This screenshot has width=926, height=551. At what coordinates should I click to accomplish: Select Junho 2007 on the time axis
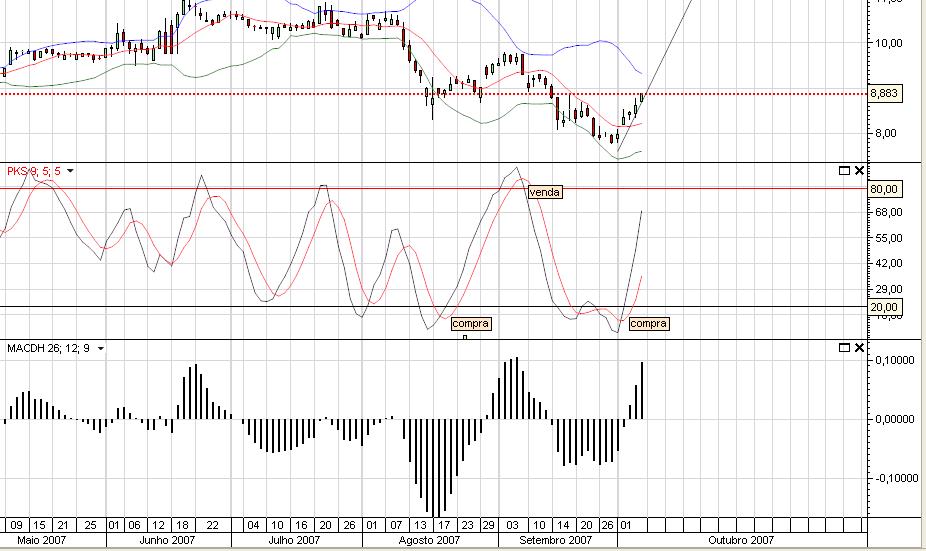[167, 540]
